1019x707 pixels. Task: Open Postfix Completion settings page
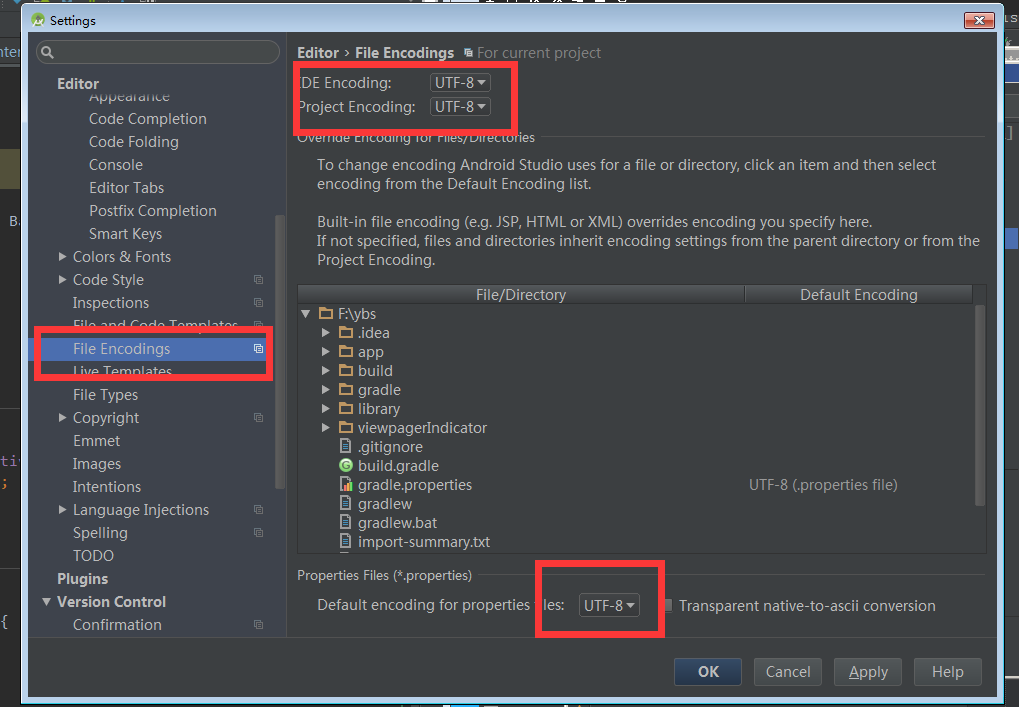(x=153, y=211)
